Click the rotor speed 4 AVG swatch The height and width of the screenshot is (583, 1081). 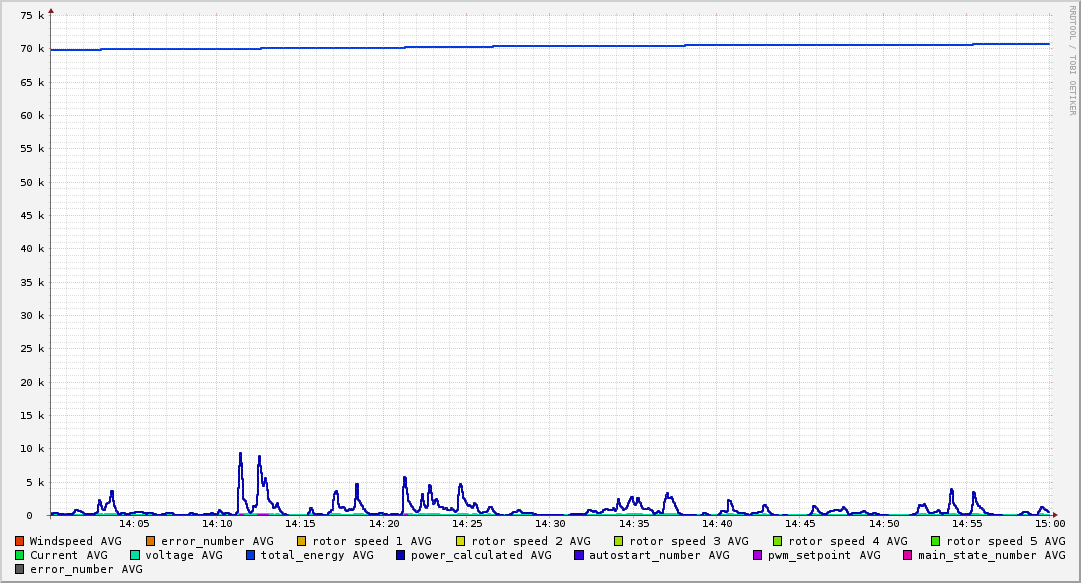pyautogui.click(x=777, y=541)
